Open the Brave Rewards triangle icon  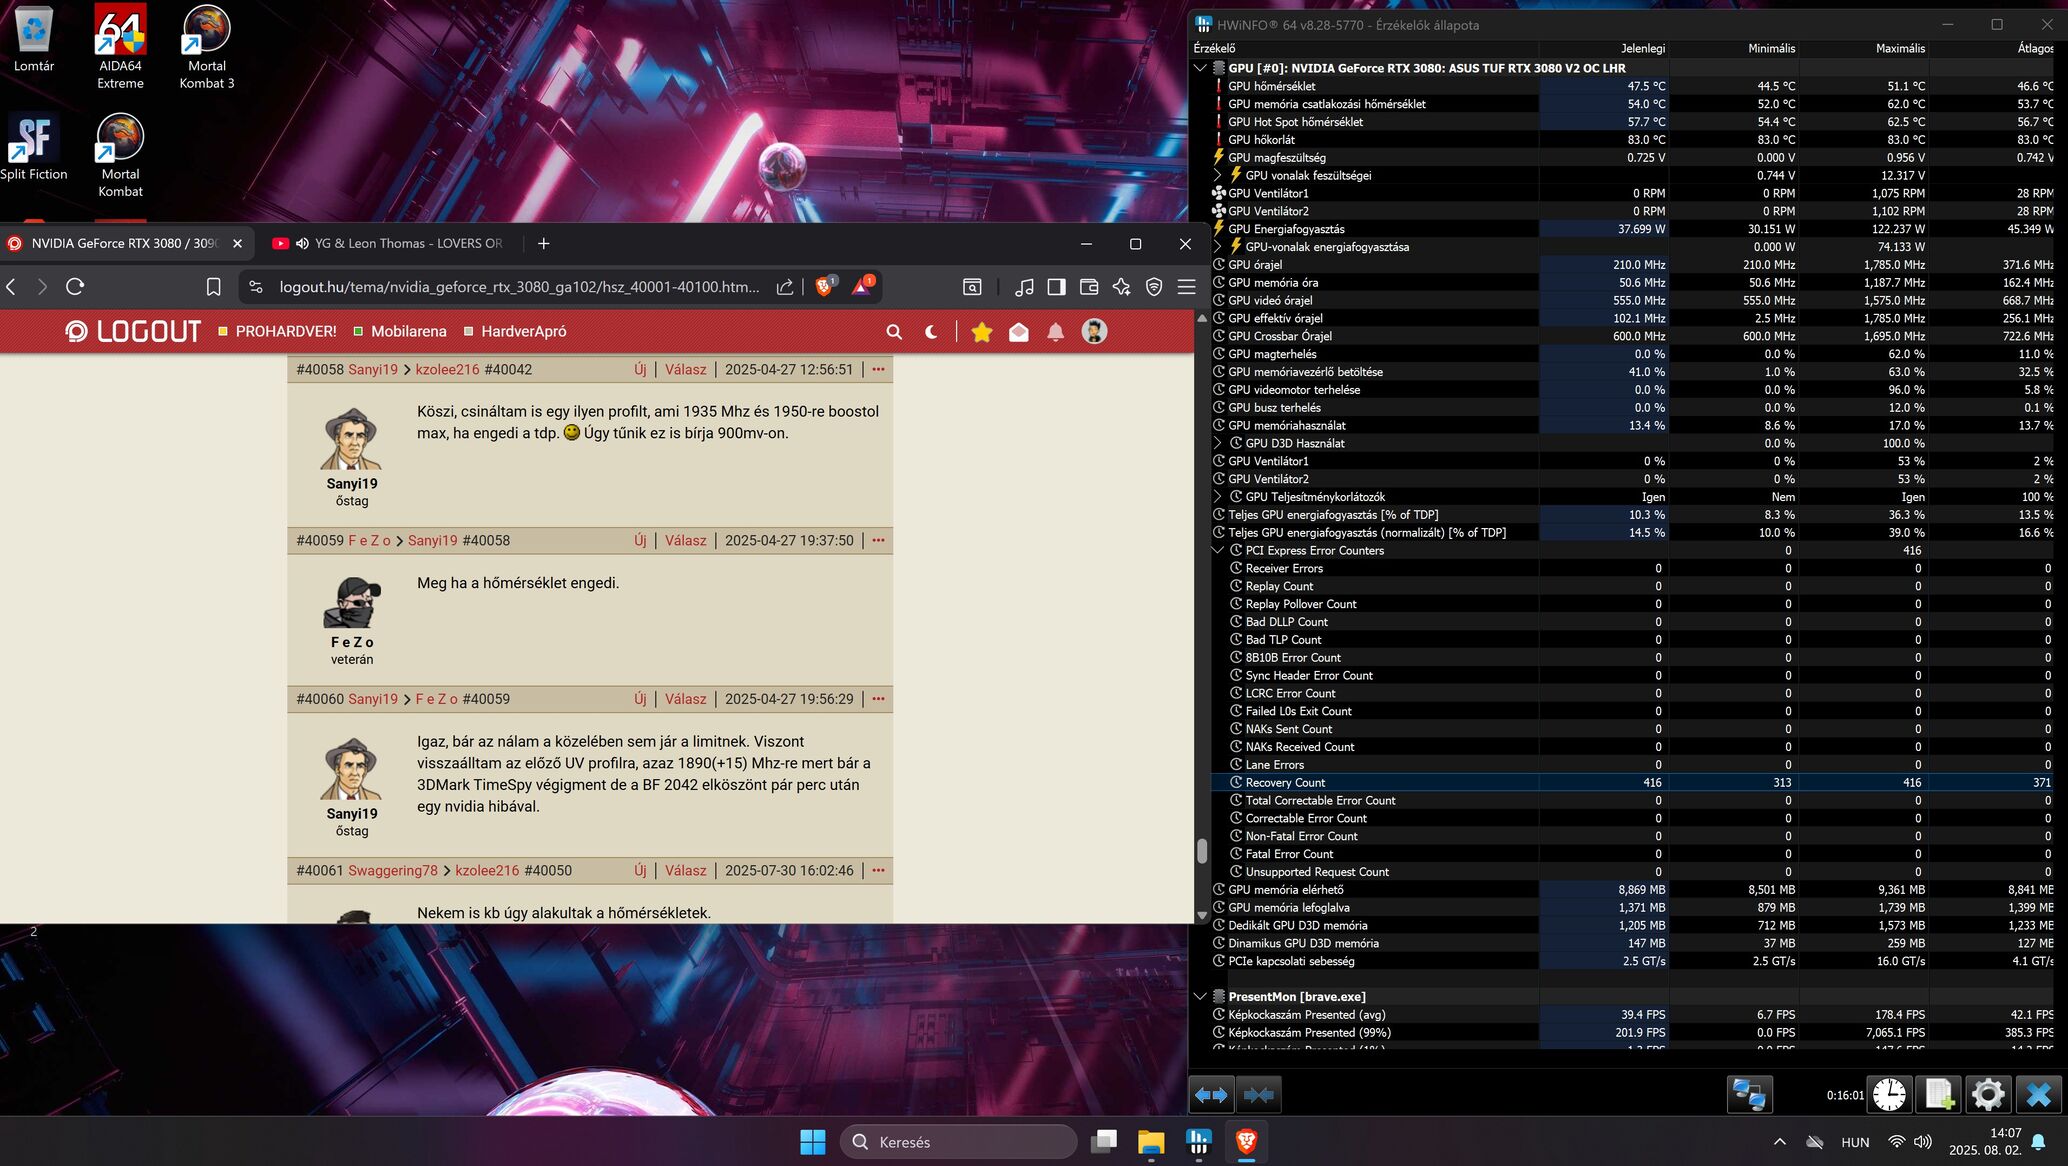tap(861, 287)
